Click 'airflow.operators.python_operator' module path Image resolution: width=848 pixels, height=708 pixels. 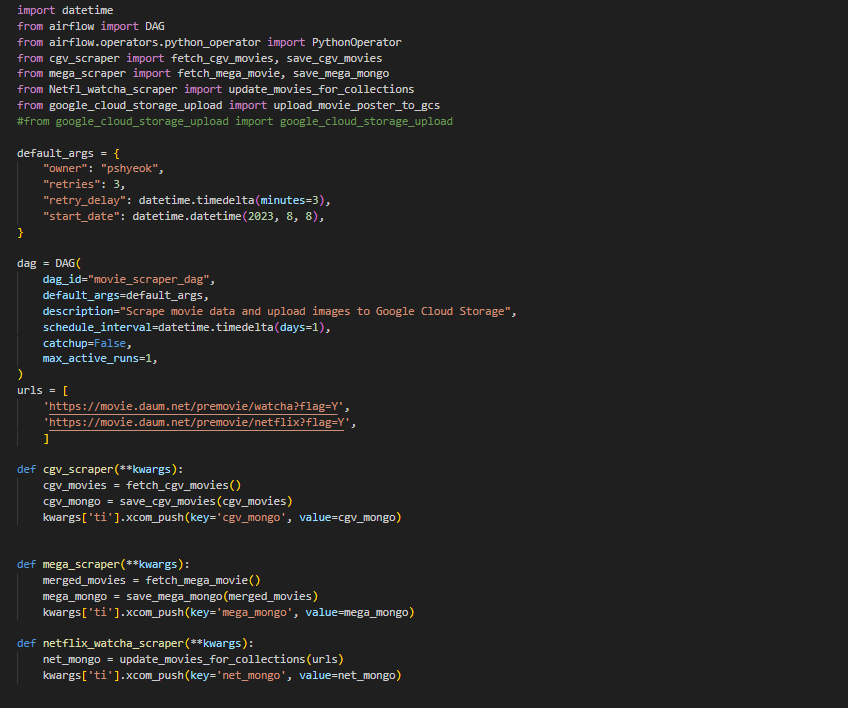155,42
